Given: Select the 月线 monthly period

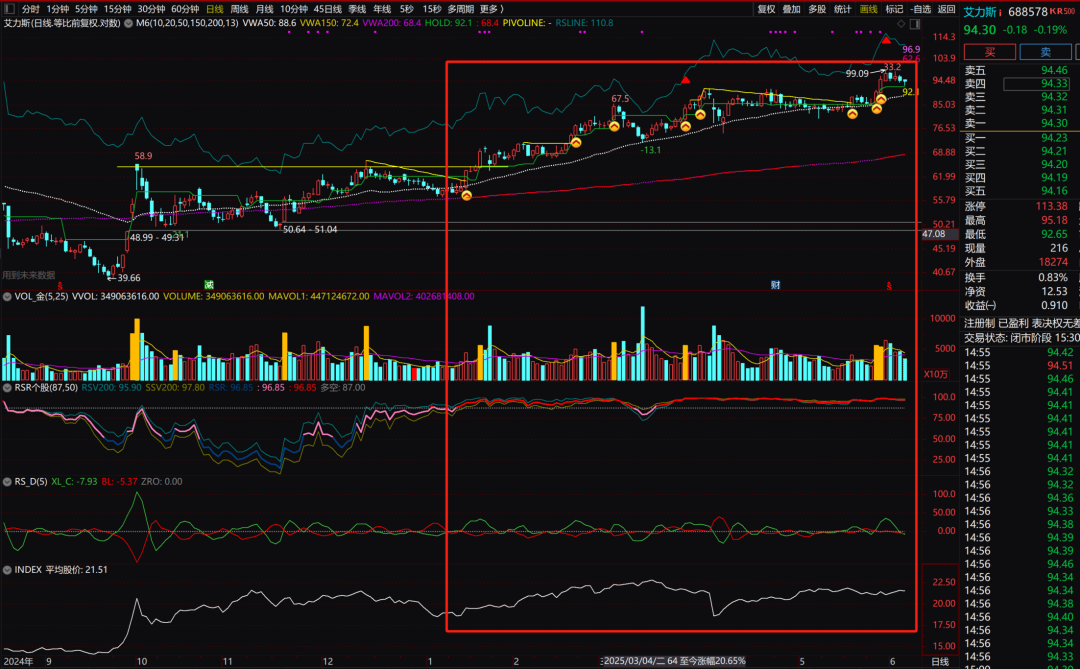Looking at the screenshot, I should point(264,9).
